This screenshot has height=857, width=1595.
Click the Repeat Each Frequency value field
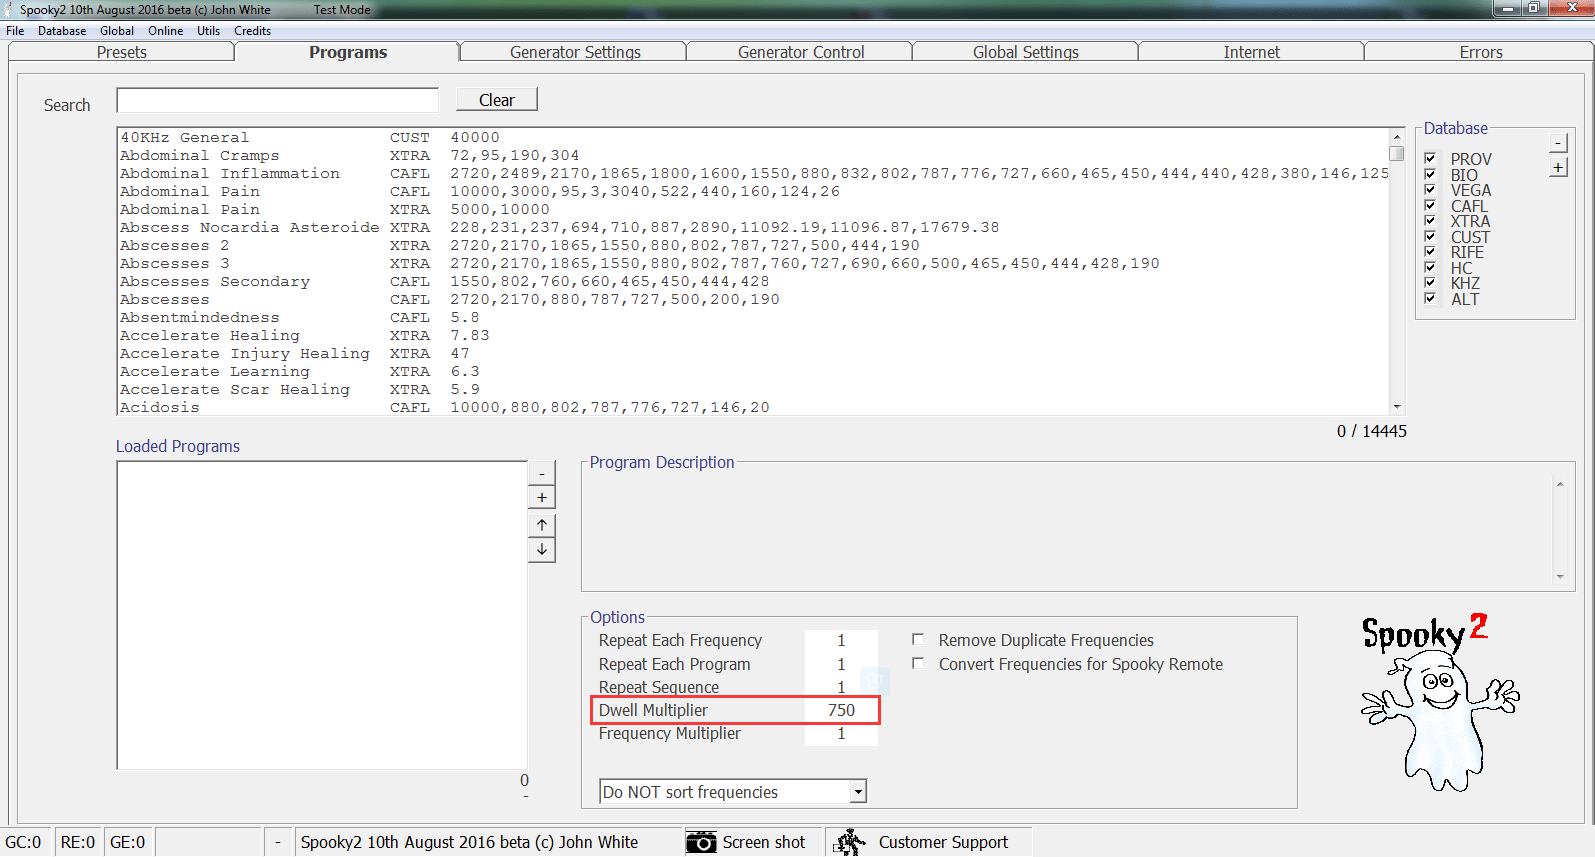point(841,640)
